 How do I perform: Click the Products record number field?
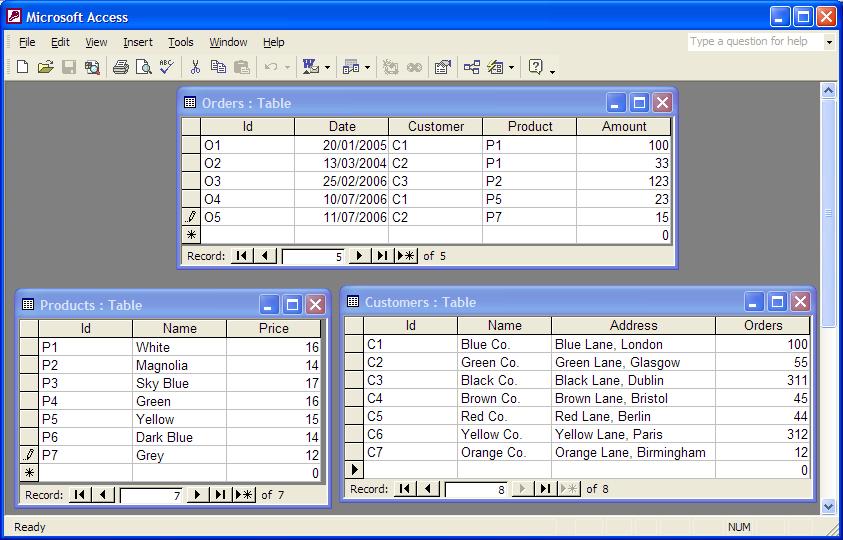[x=152, y=495]
